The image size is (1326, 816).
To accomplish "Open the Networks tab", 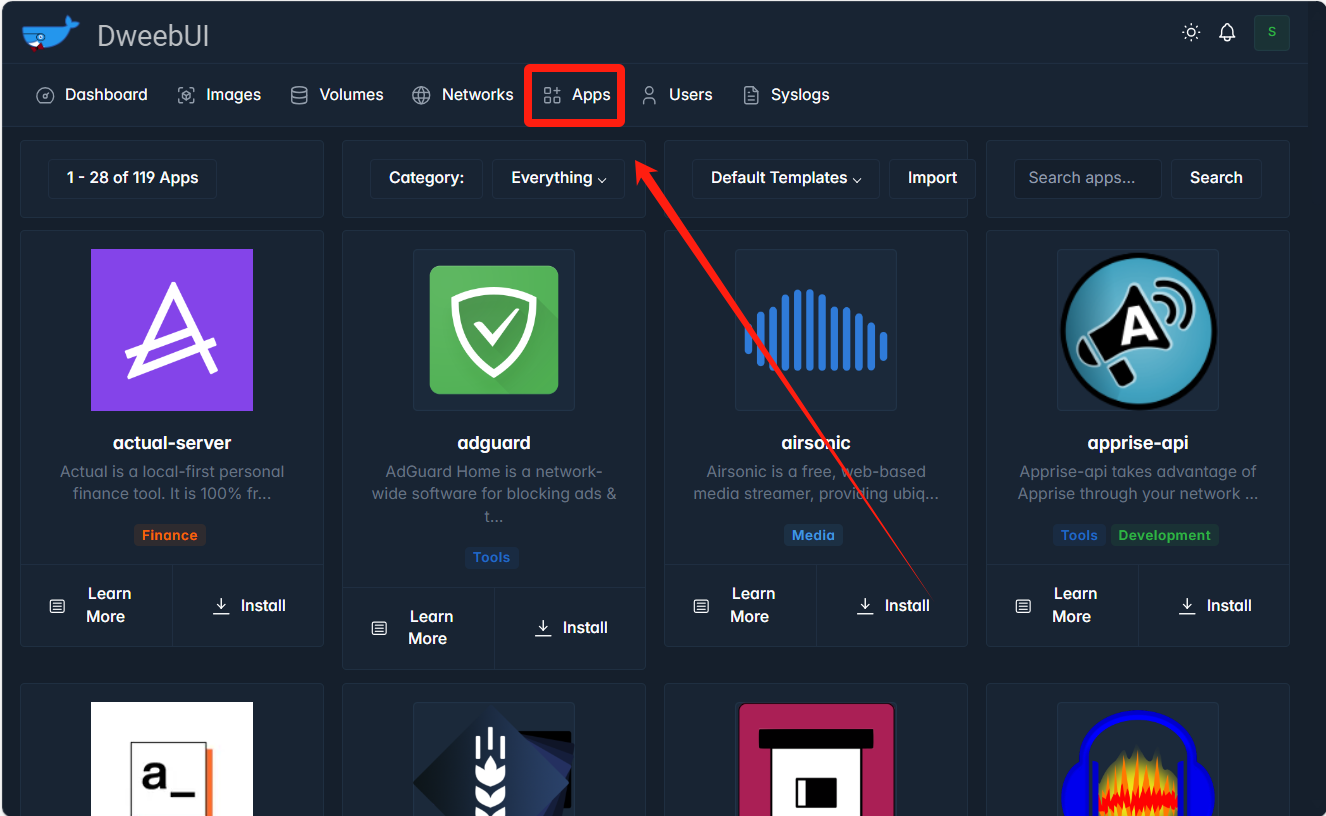I will [x=463, y=95].
